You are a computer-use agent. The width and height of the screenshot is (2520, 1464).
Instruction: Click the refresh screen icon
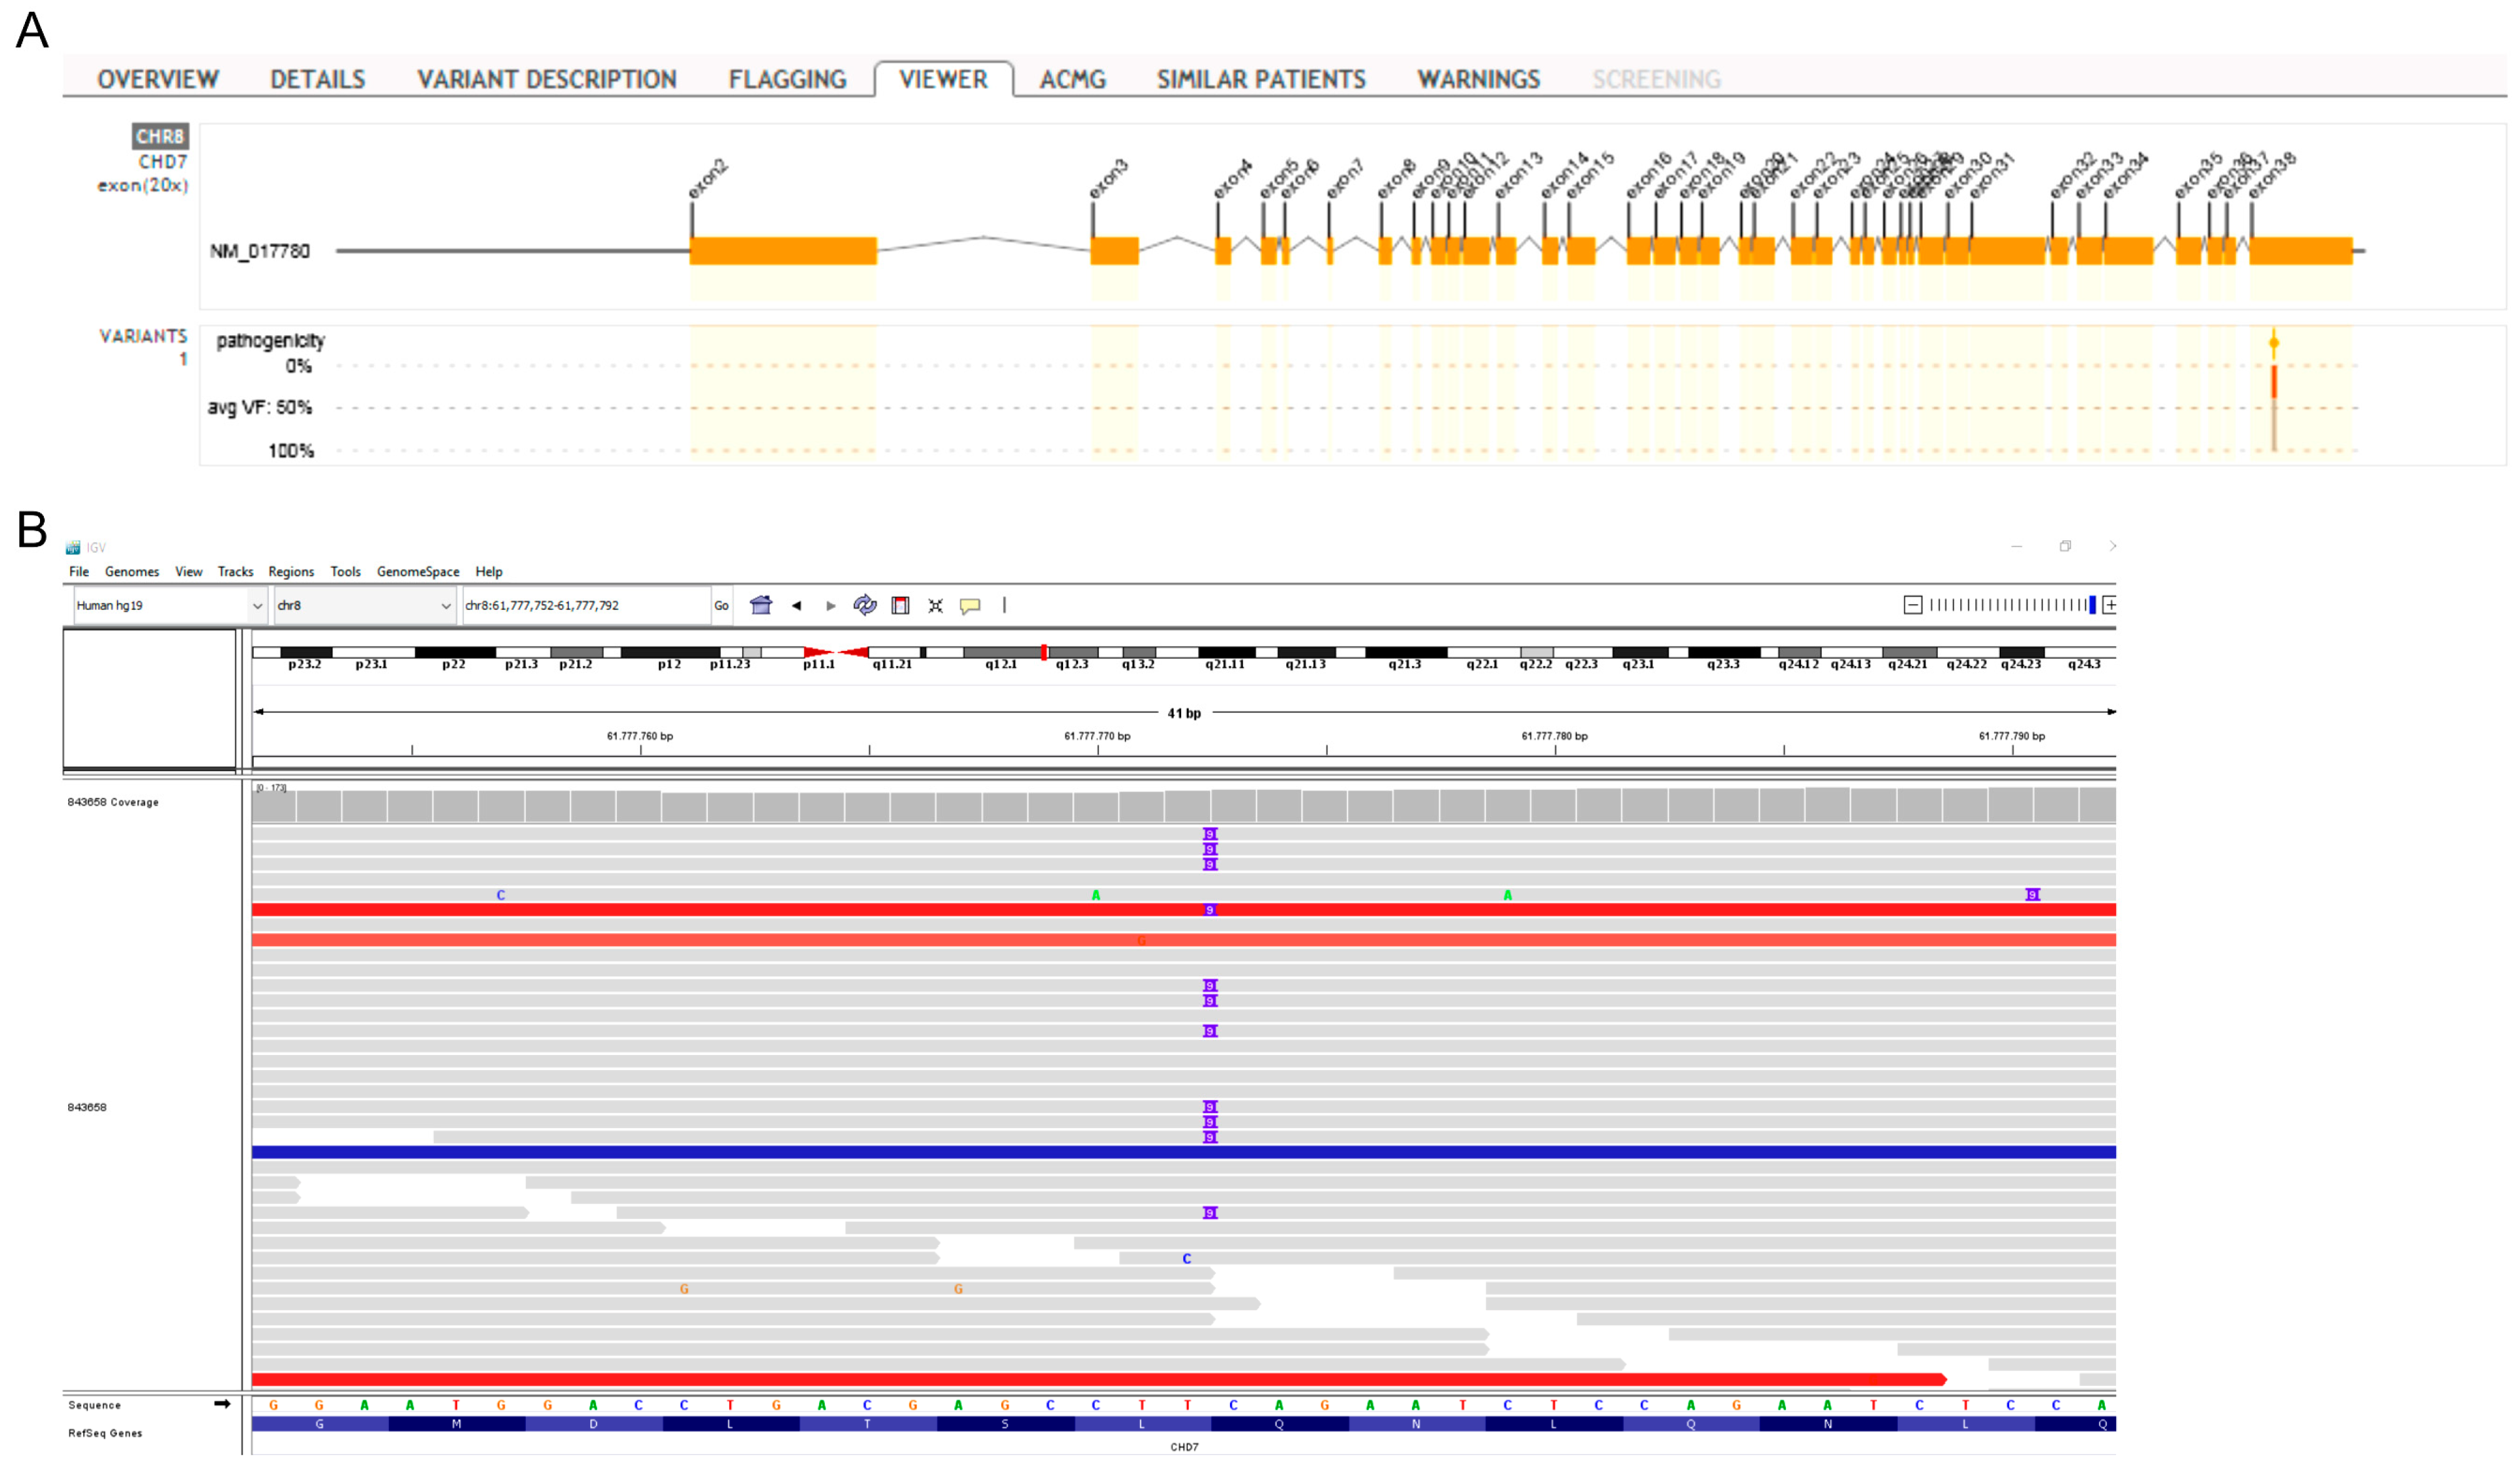(x=865, y=605)
